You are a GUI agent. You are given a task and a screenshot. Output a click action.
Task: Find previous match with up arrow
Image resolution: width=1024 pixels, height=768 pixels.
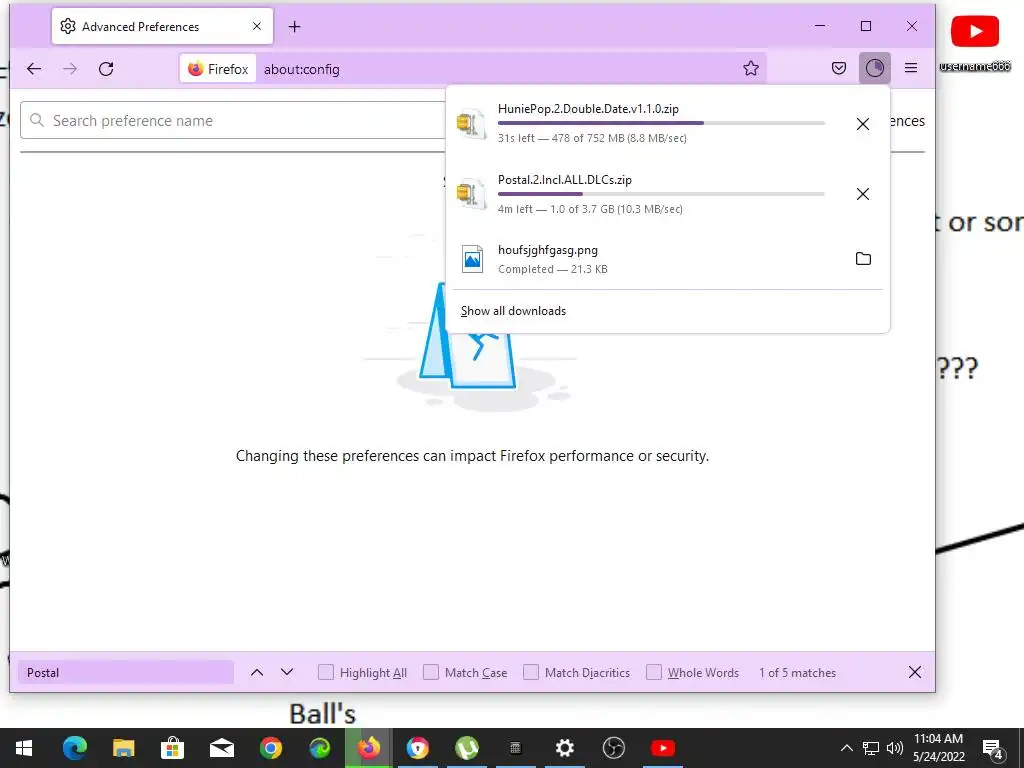pos(257,672)
